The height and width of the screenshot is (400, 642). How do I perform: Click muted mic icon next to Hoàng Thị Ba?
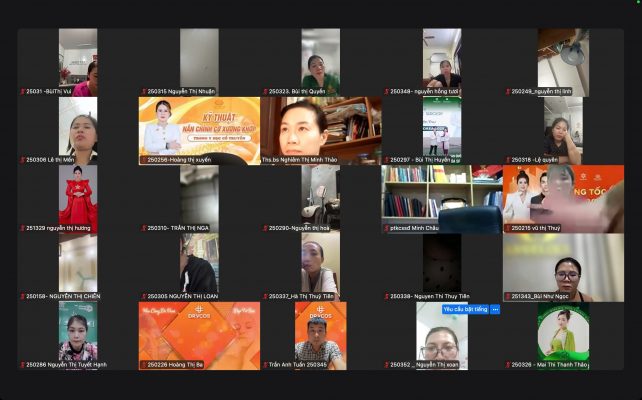coord(143,365)
